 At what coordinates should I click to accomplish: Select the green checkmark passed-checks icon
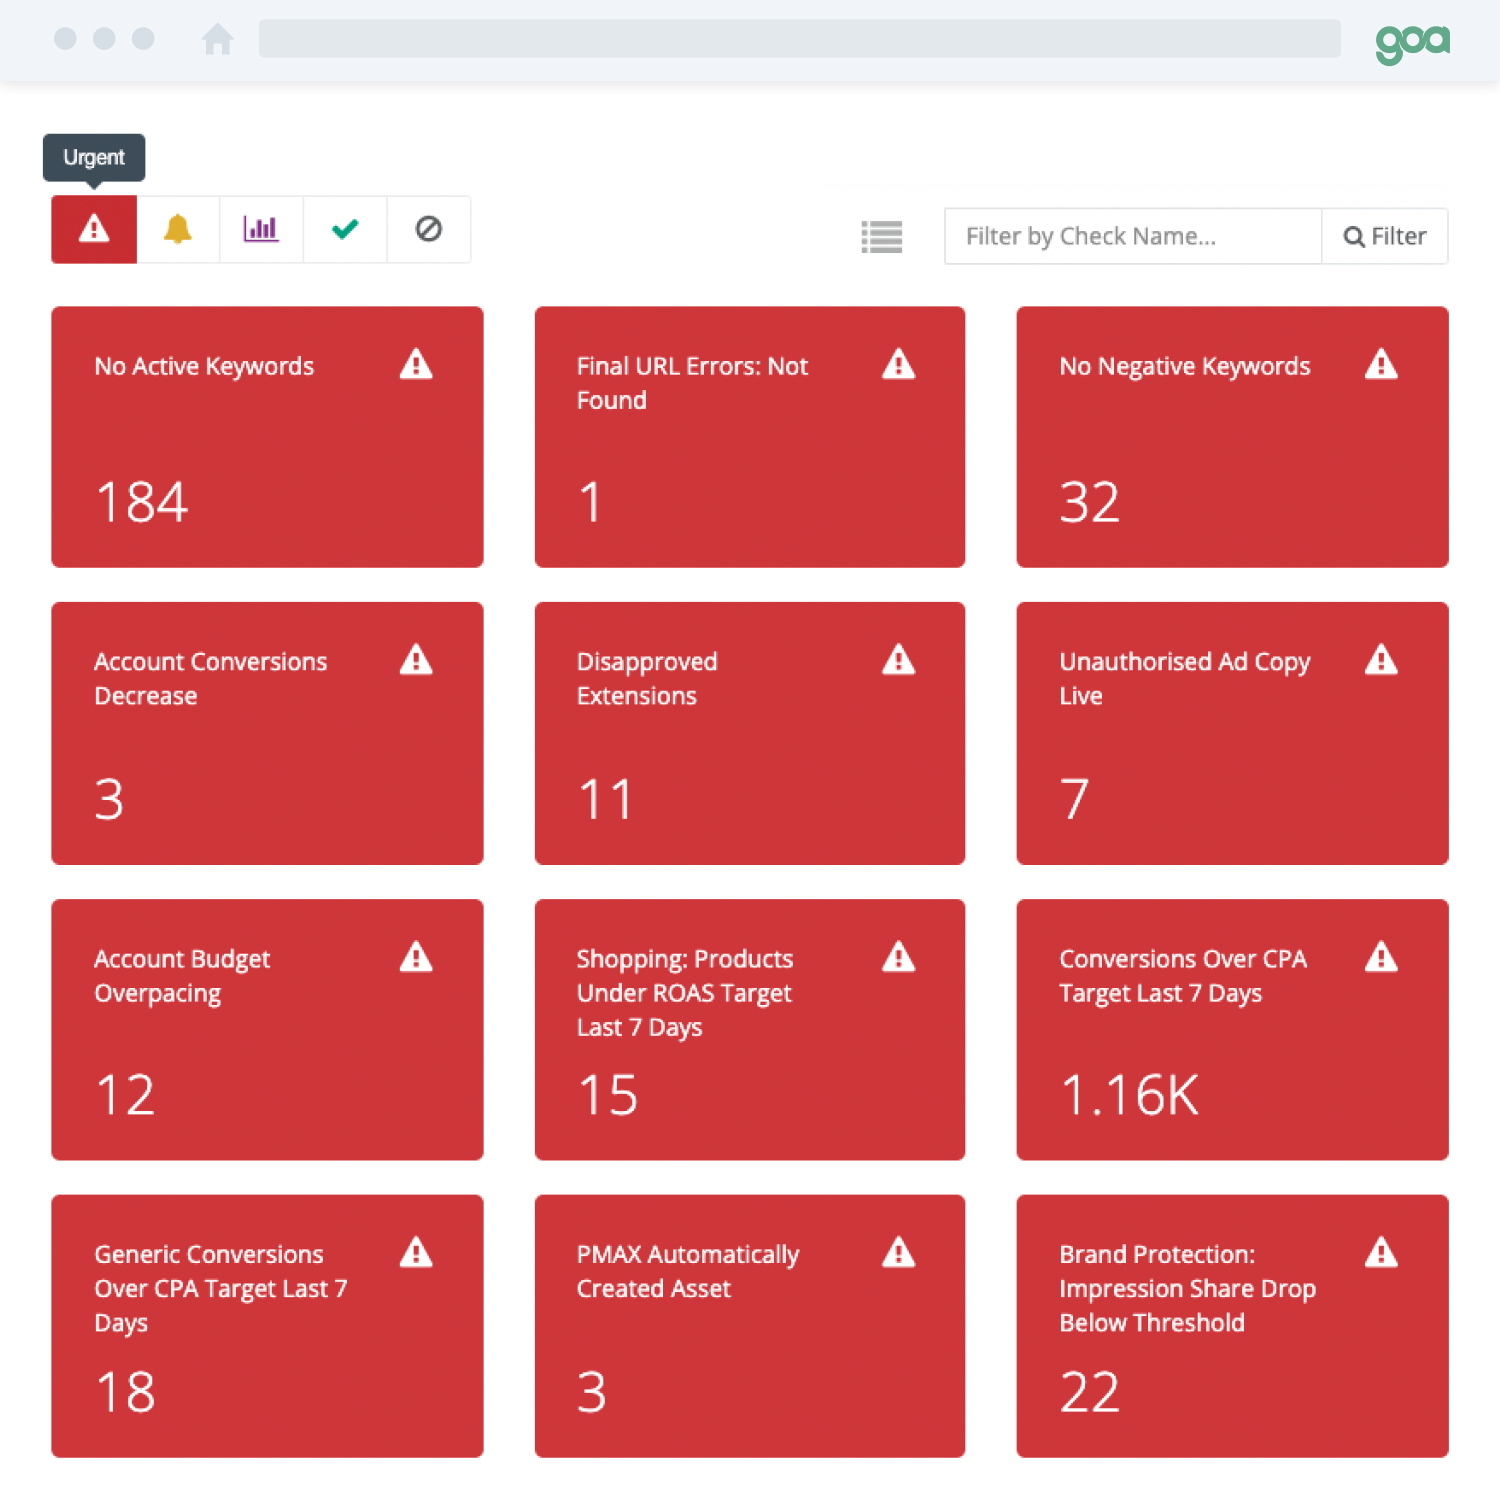pos(345,229)
